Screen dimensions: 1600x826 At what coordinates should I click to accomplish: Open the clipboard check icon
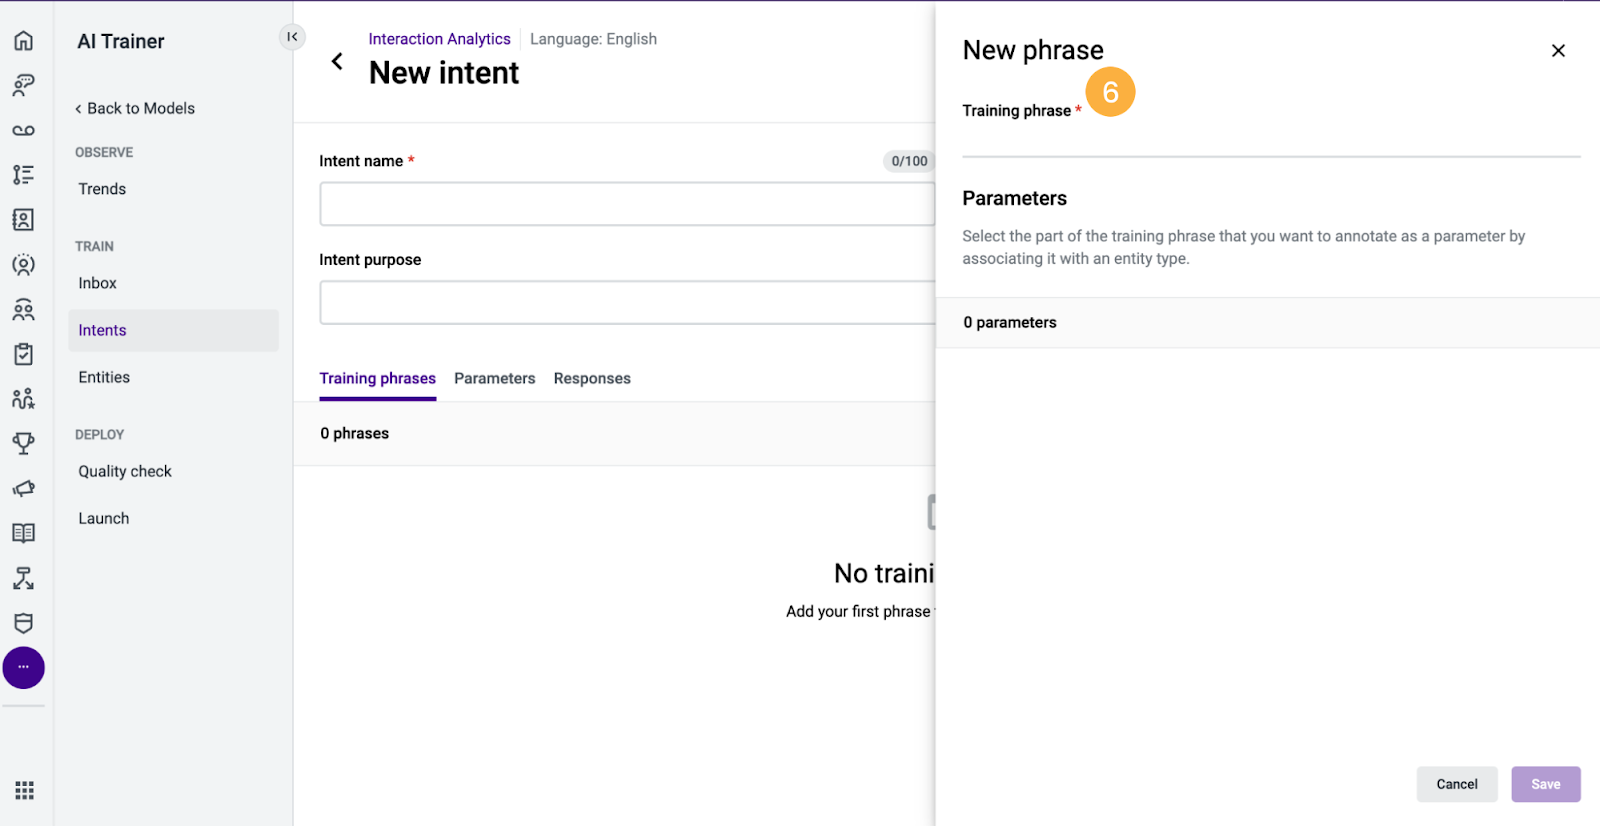(24, 354)
